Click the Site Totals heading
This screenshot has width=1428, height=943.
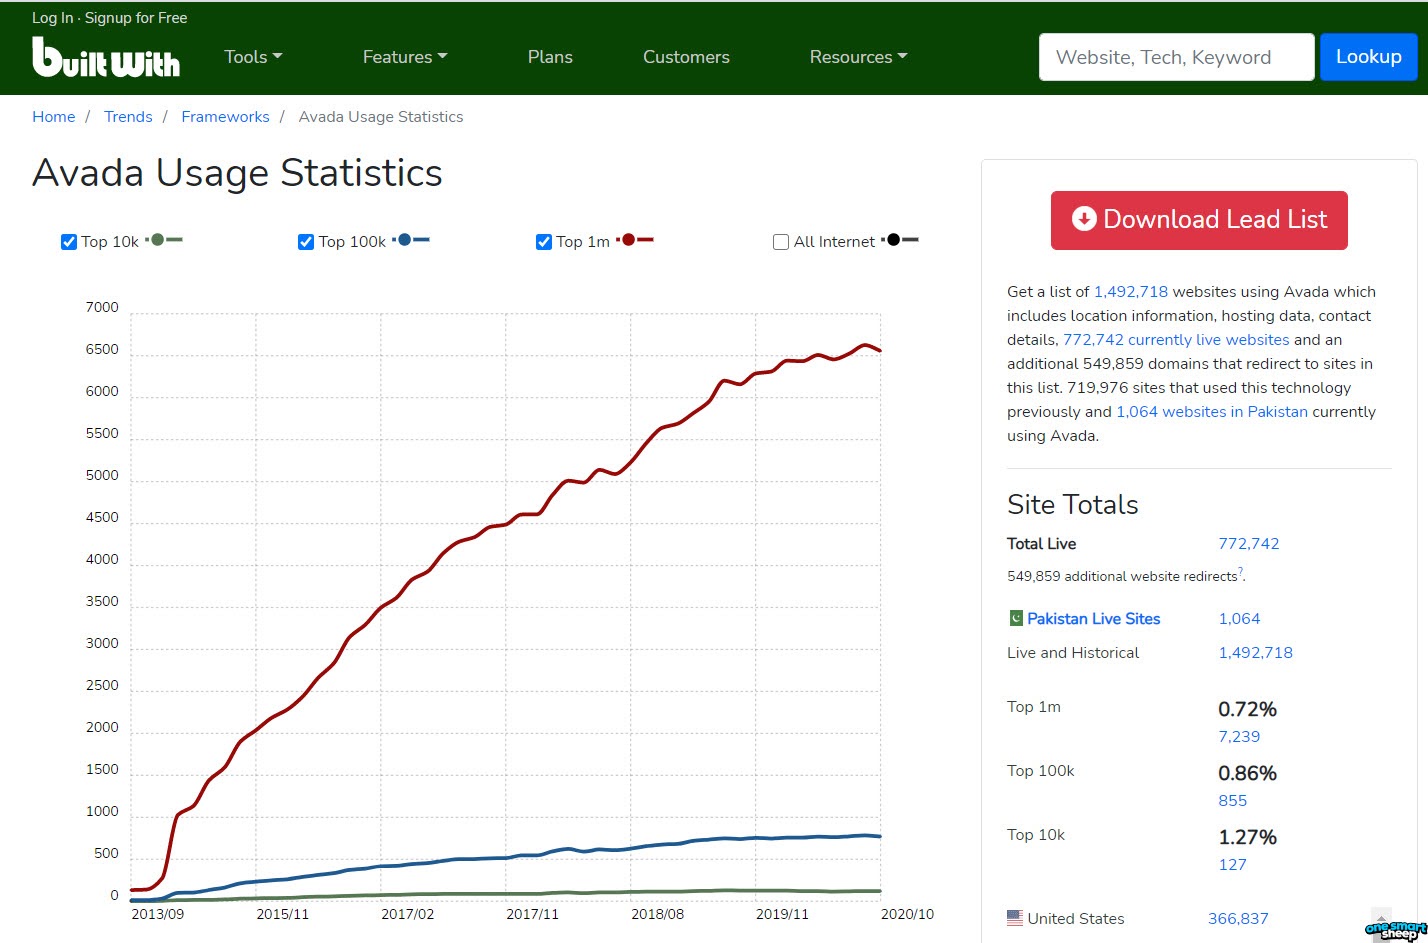1073,505
